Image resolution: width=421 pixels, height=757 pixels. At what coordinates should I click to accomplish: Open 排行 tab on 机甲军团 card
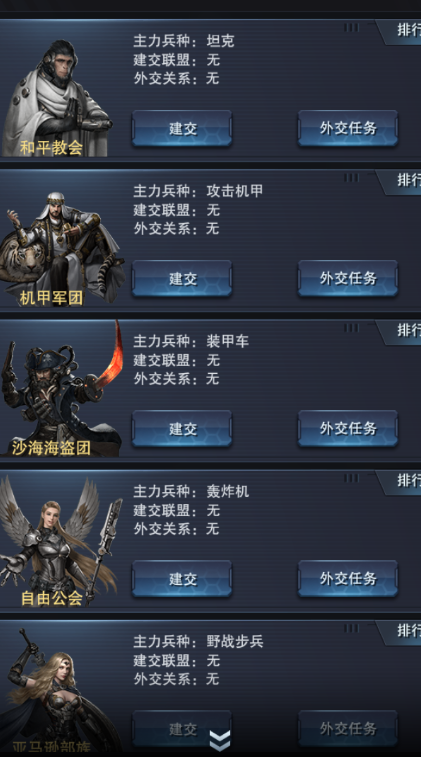(401, 182)
